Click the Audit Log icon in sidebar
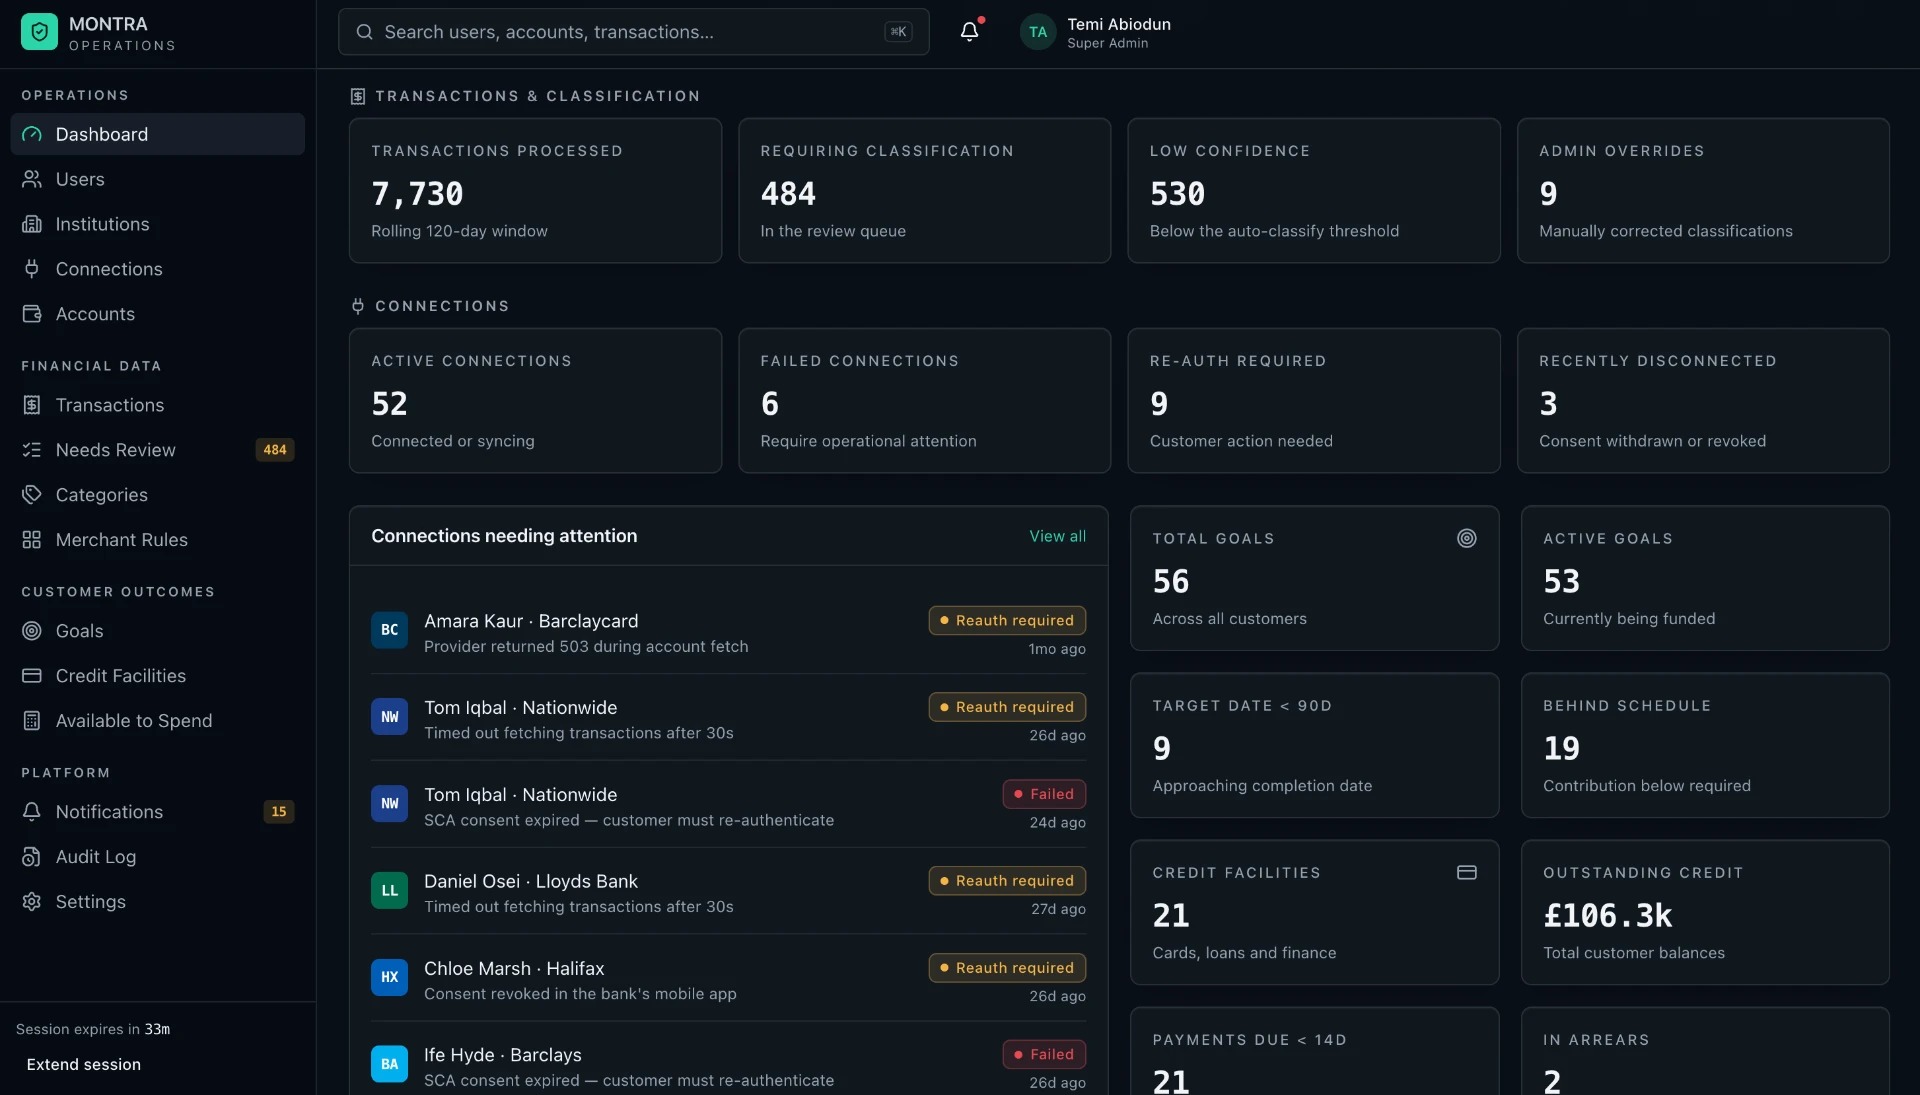The image size is (1920, 1095). [x=32, y=857]
